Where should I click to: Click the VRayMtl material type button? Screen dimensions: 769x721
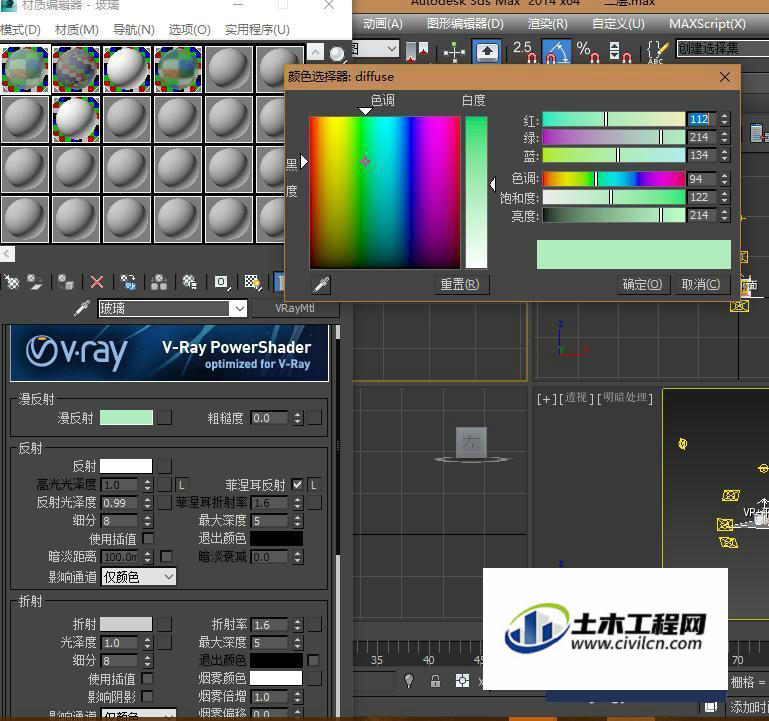295,308
